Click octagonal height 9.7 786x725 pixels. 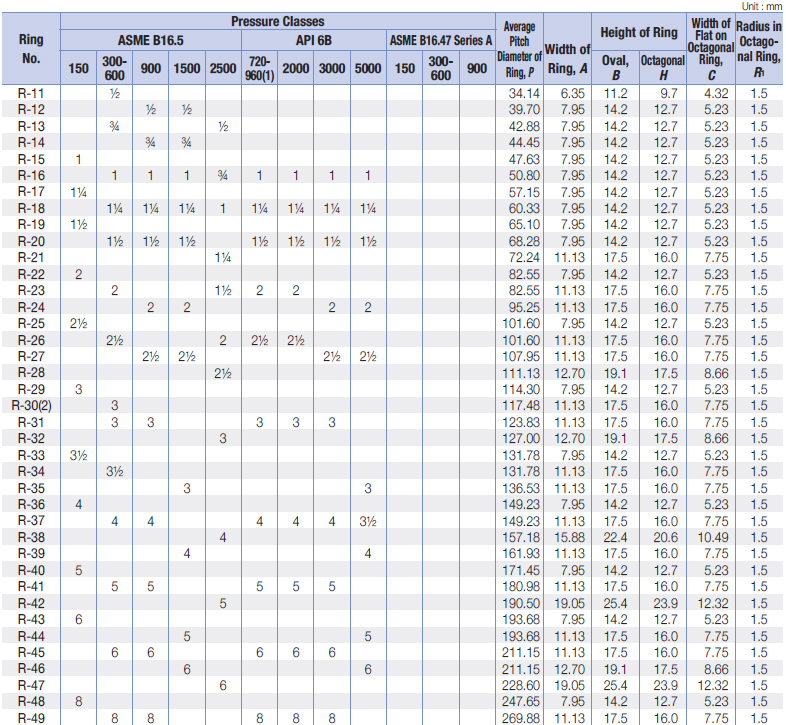(669, 93)
